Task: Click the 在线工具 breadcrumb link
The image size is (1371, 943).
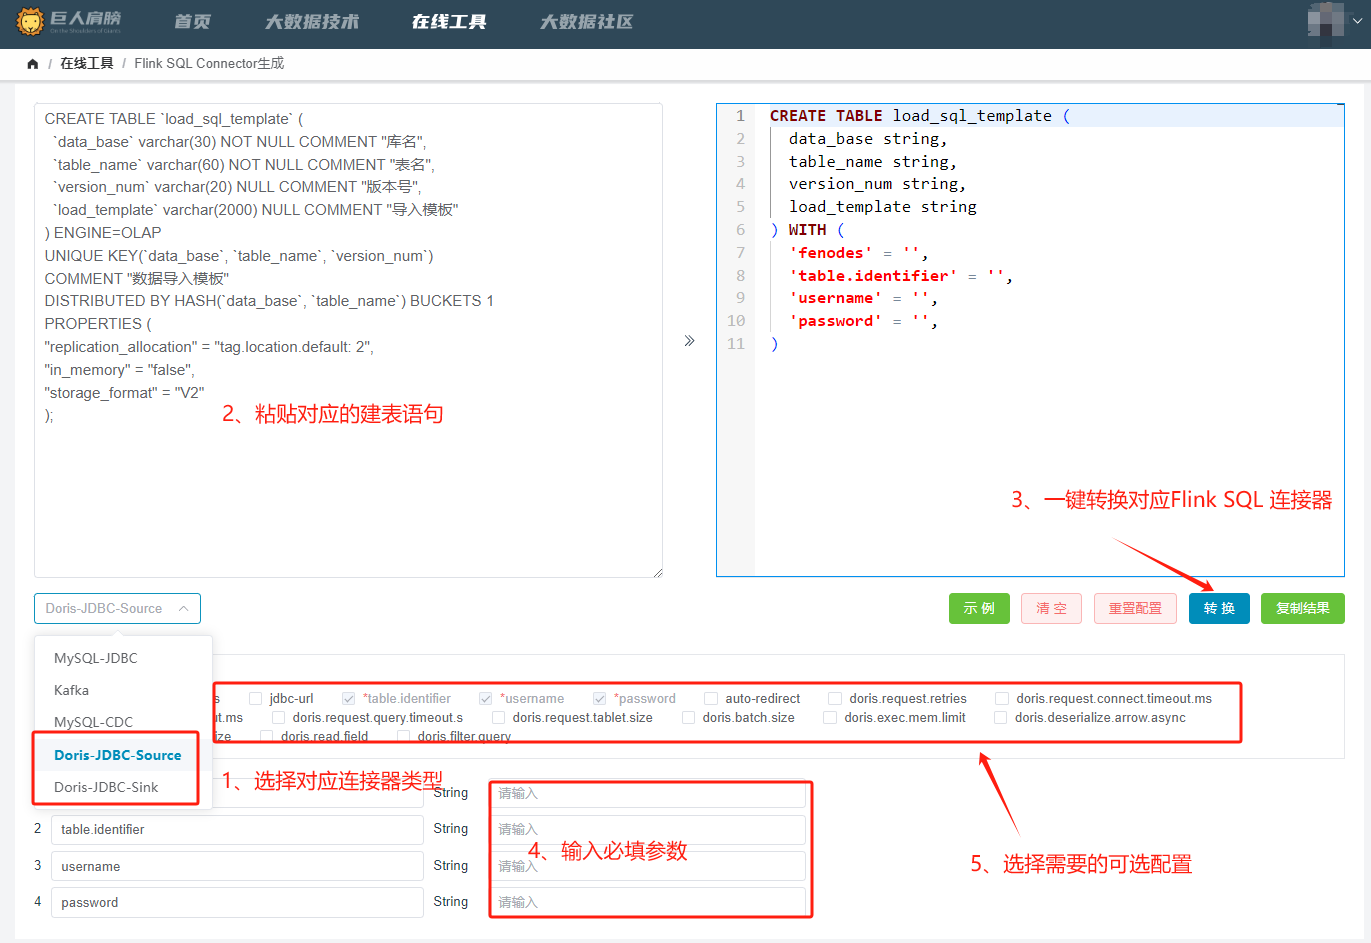Action: point(87,63)
